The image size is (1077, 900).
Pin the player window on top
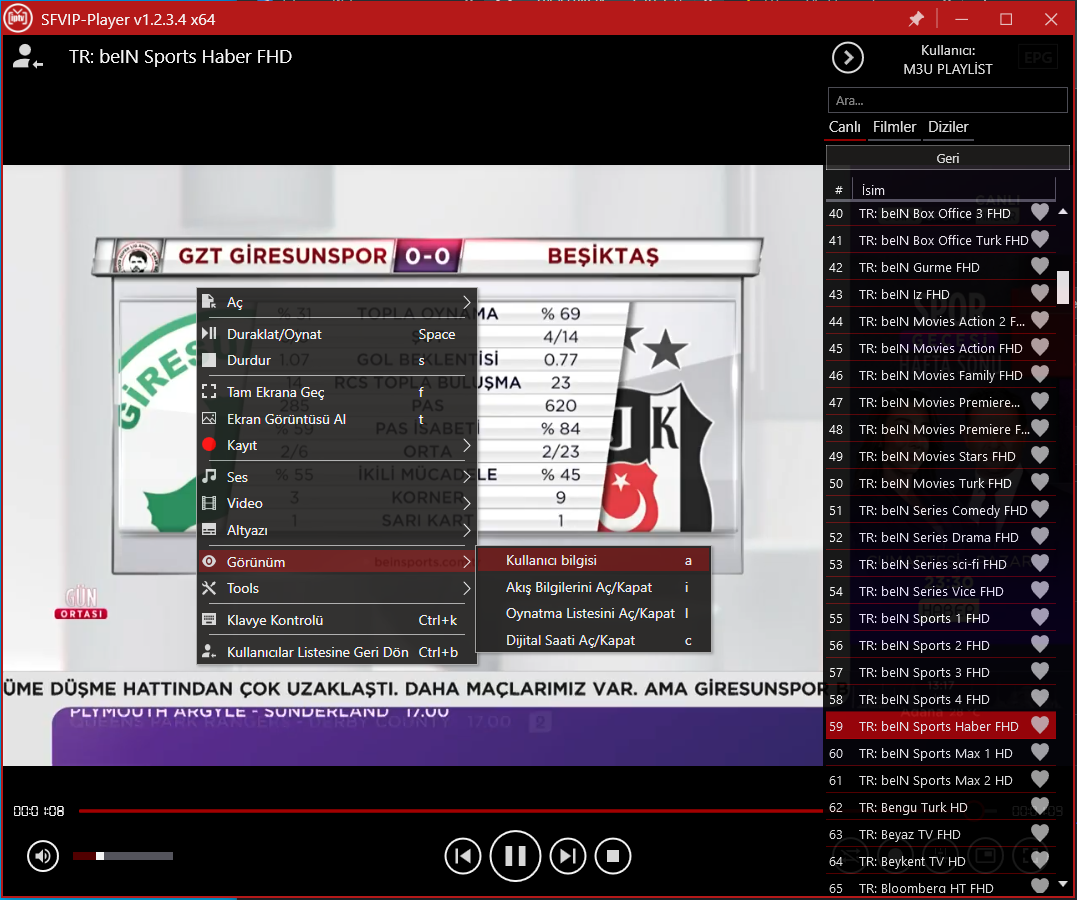click(916, 19)
